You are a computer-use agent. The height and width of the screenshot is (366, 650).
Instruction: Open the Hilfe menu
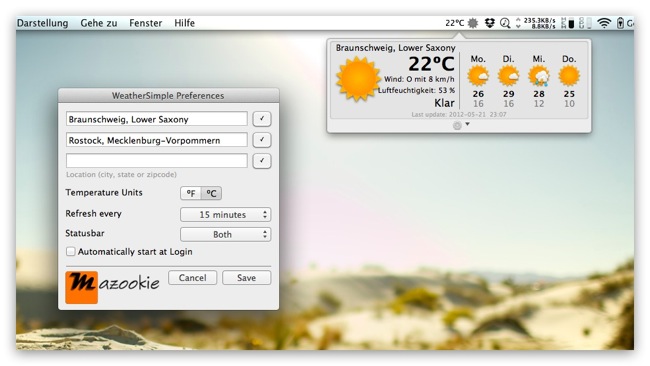184,23
